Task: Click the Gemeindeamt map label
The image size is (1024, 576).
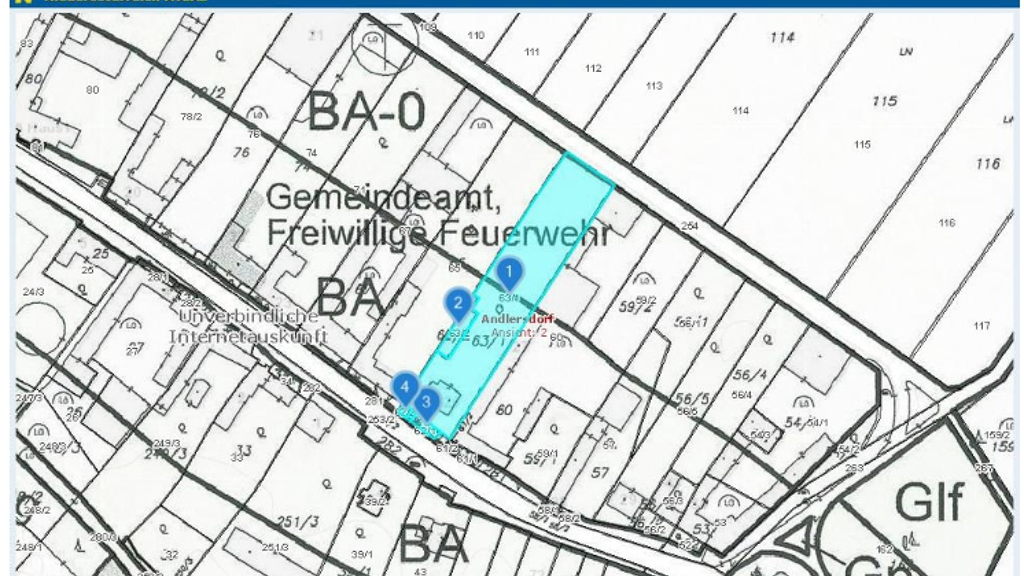Action: click(384, 197)
